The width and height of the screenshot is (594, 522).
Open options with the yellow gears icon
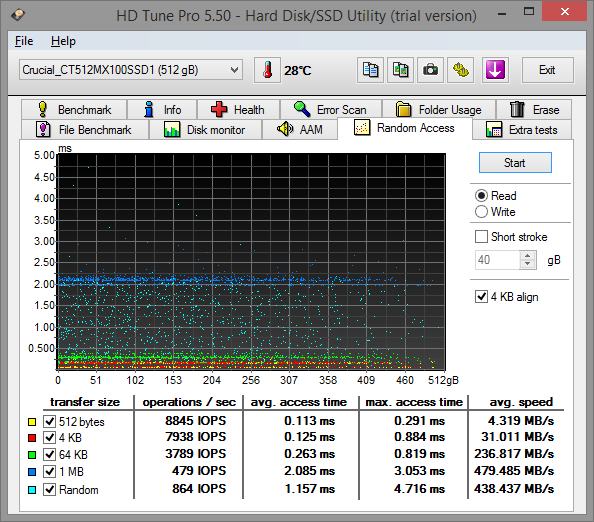click(x=461, y=70)
